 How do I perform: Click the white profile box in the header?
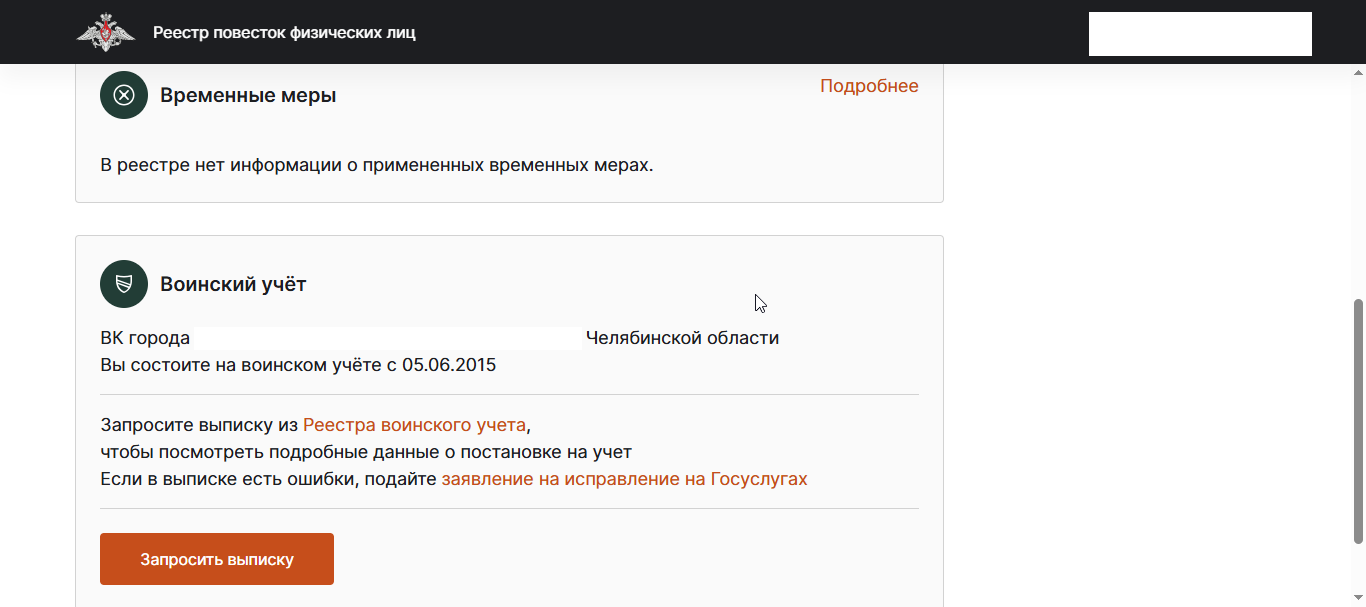[1200, 34]
